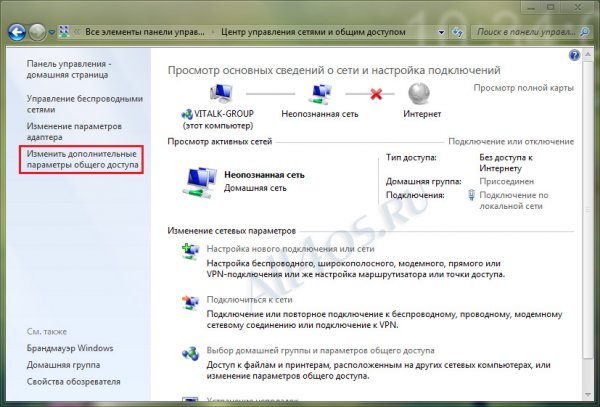The image size is (600, 407).
Task: Click the Неопознанная сеть icon in network map
Action: tap(321, 93)
